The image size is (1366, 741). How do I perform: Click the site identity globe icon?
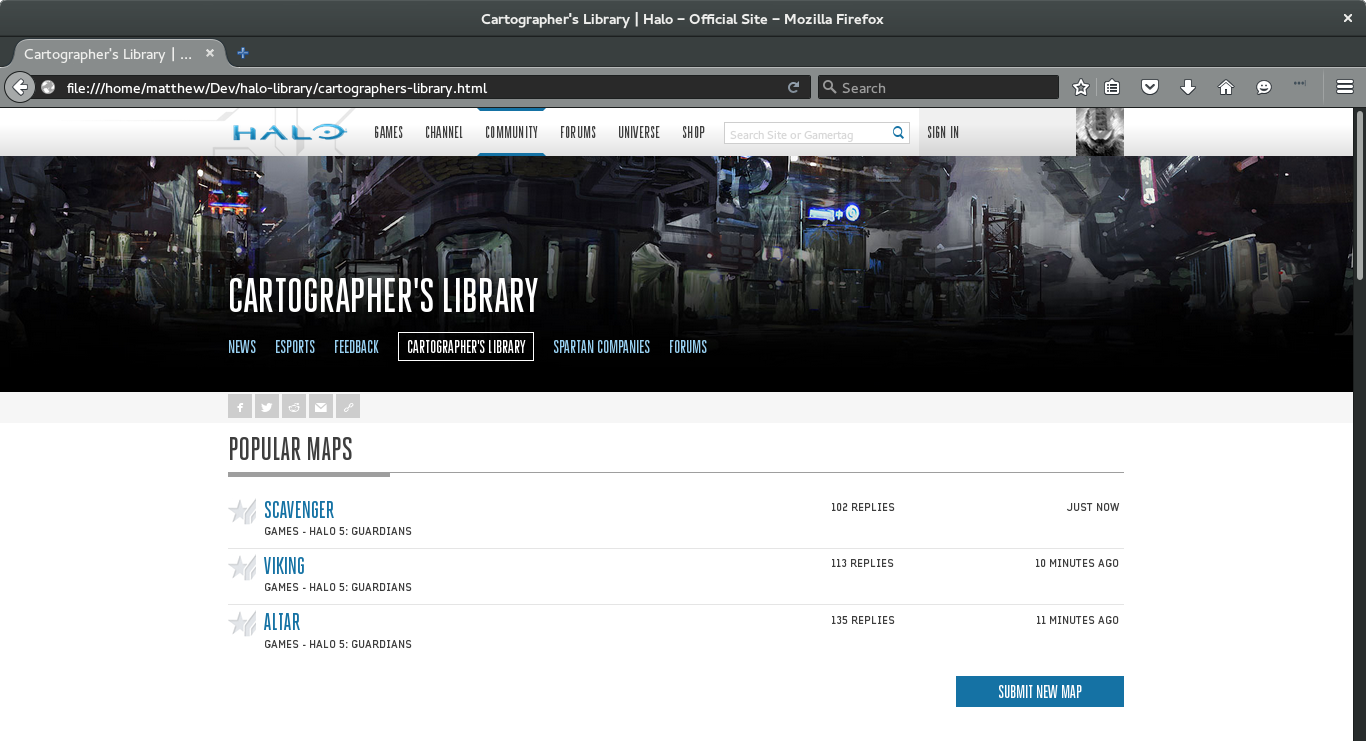48,88
